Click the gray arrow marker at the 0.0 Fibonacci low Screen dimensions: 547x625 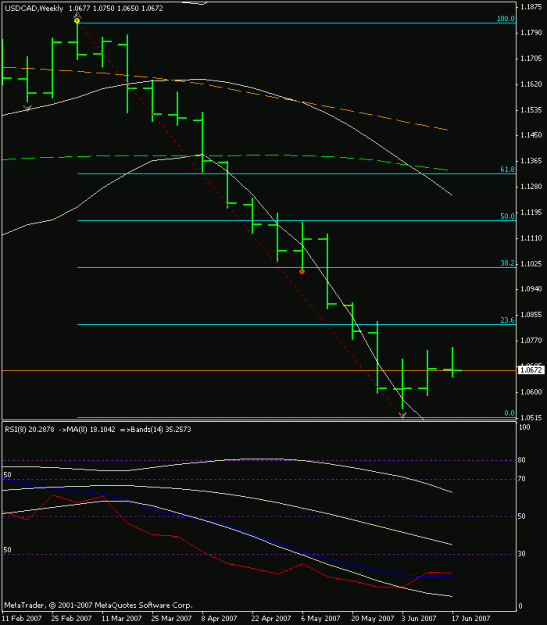[x=402, y=415]
